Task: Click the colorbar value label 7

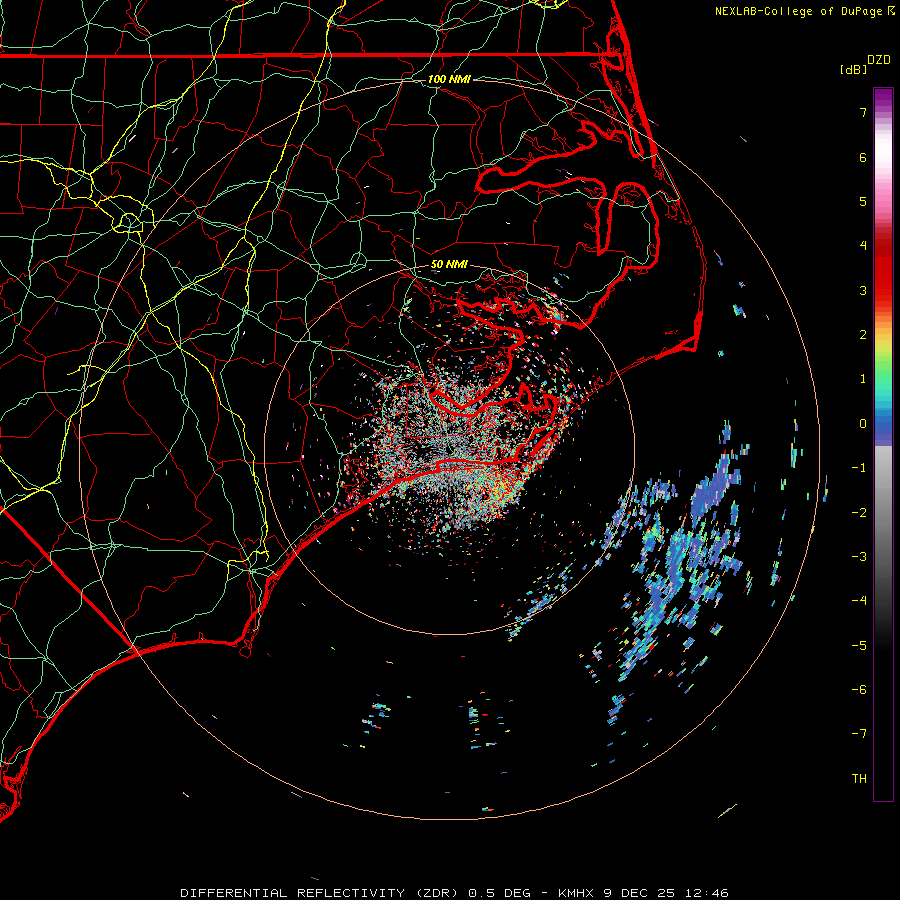Action: pyautogui.click(x=863, y=112)
